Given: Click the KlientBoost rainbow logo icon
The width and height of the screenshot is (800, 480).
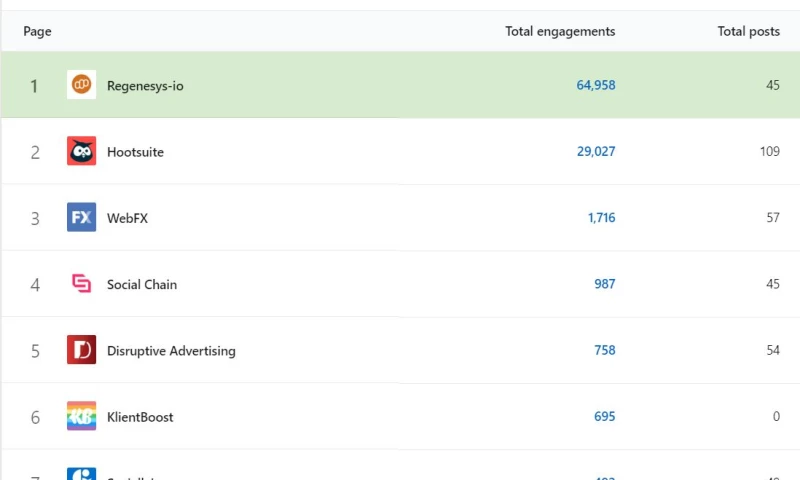Looking at the screenshot, I should 81,416.
